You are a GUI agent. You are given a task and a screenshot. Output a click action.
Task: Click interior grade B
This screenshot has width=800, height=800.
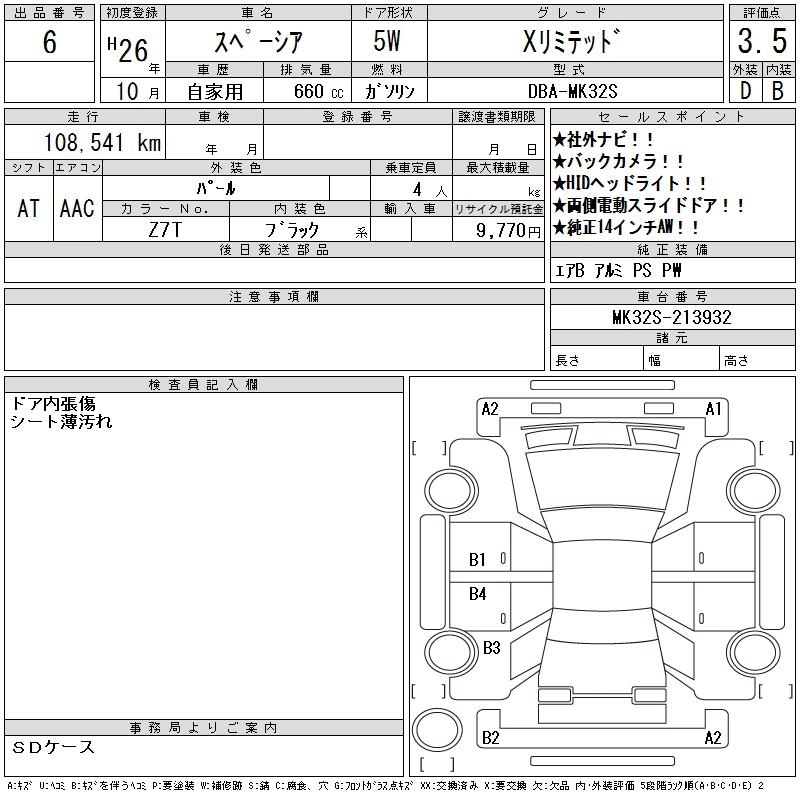(x=778, y=91)
